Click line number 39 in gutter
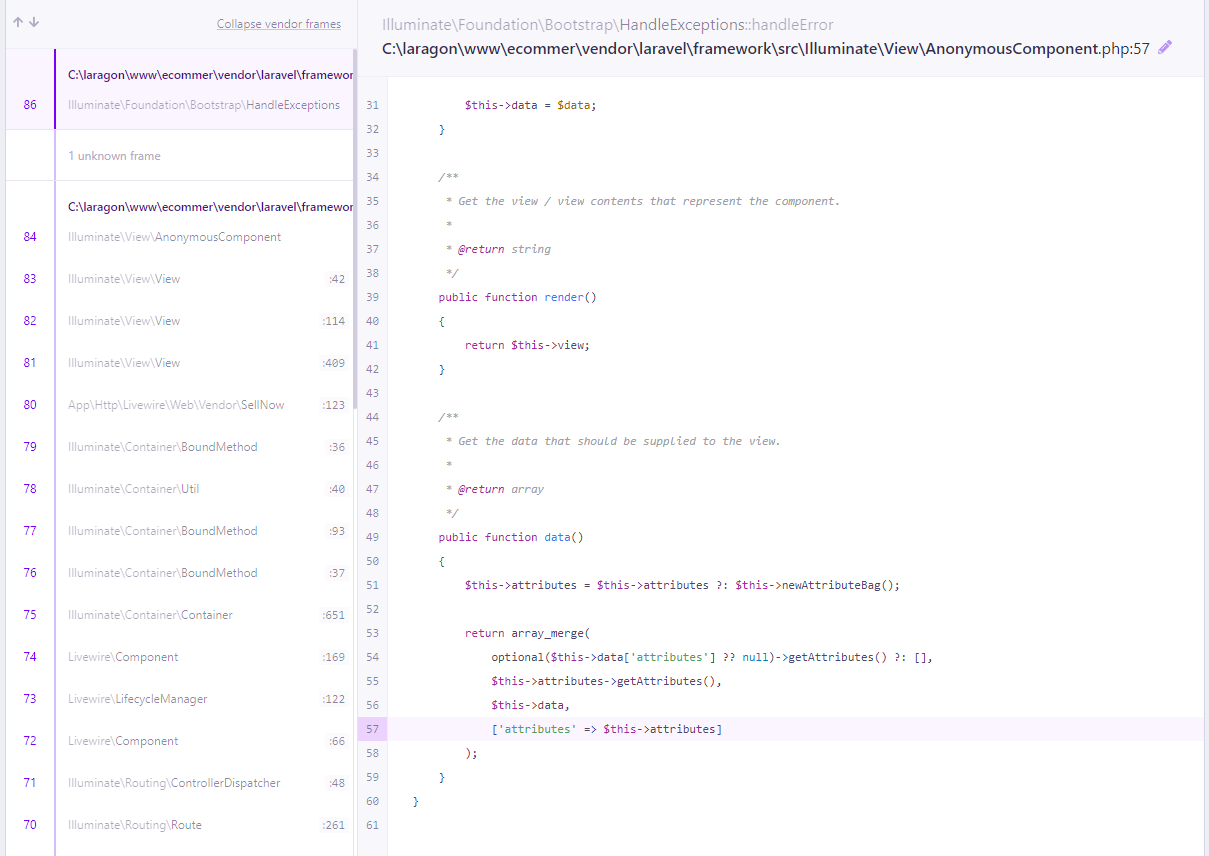 (372, 297)
